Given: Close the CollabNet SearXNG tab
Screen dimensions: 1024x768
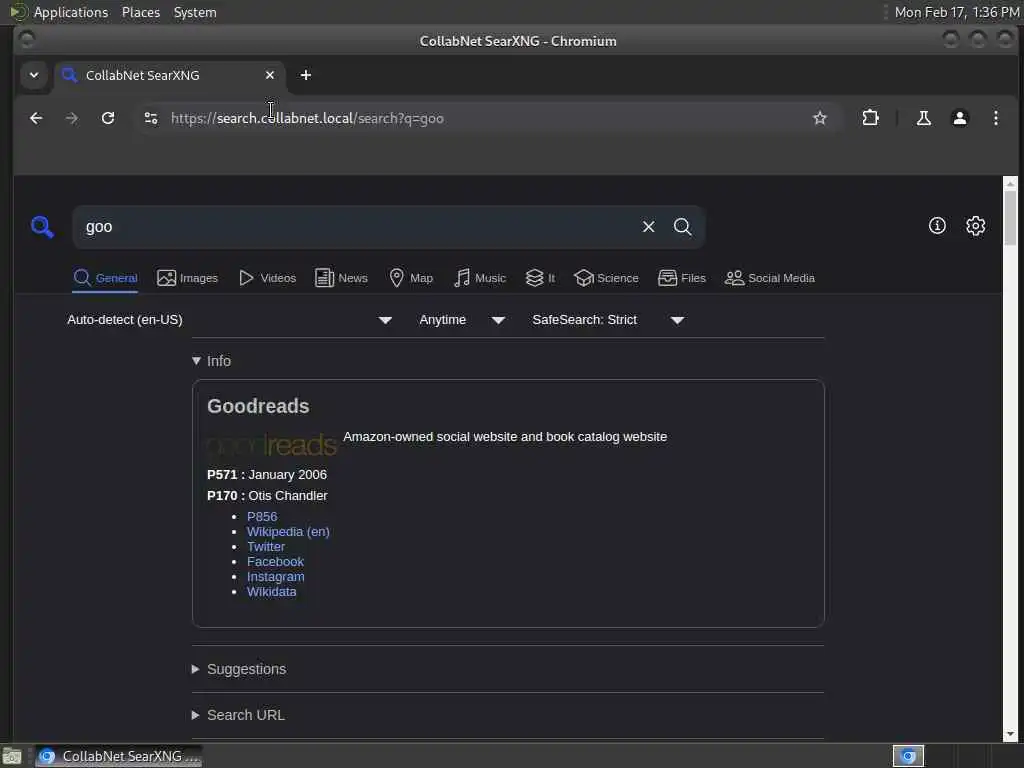Looking at the screenshot, I should click(270, 75).
